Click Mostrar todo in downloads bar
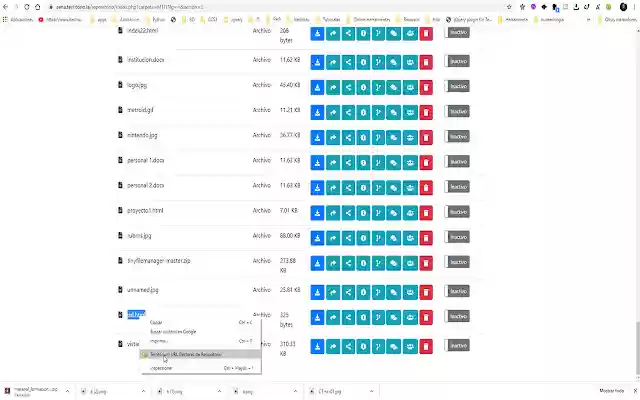The image size is (640, 400). click(x=611, y=391)
